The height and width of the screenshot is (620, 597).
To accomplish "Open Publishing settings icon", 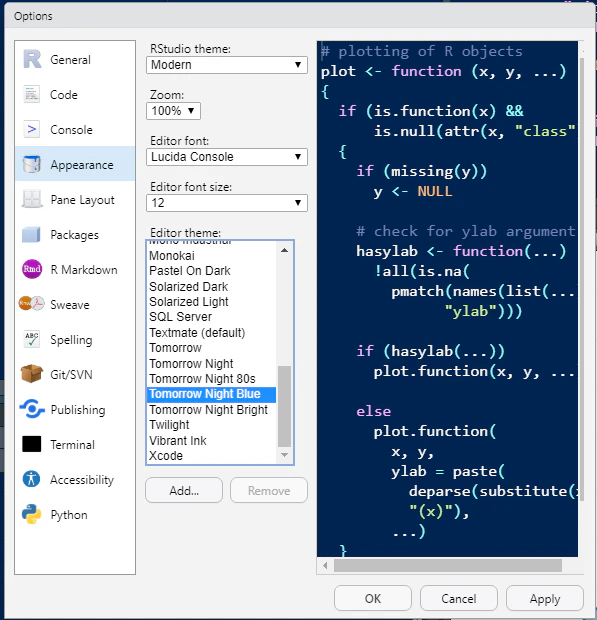I will tap(32, 409).
